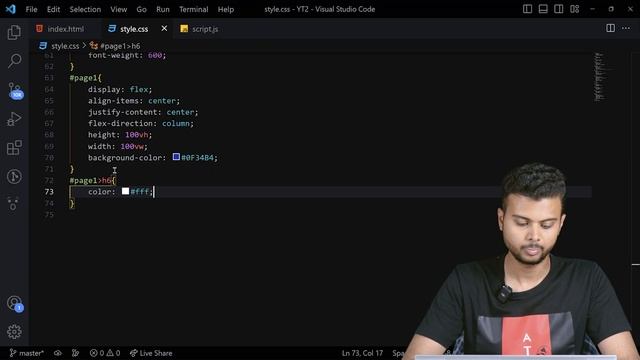Click the '#page1>h6{' selector text

pyautogui.click(x=93, y=180)
